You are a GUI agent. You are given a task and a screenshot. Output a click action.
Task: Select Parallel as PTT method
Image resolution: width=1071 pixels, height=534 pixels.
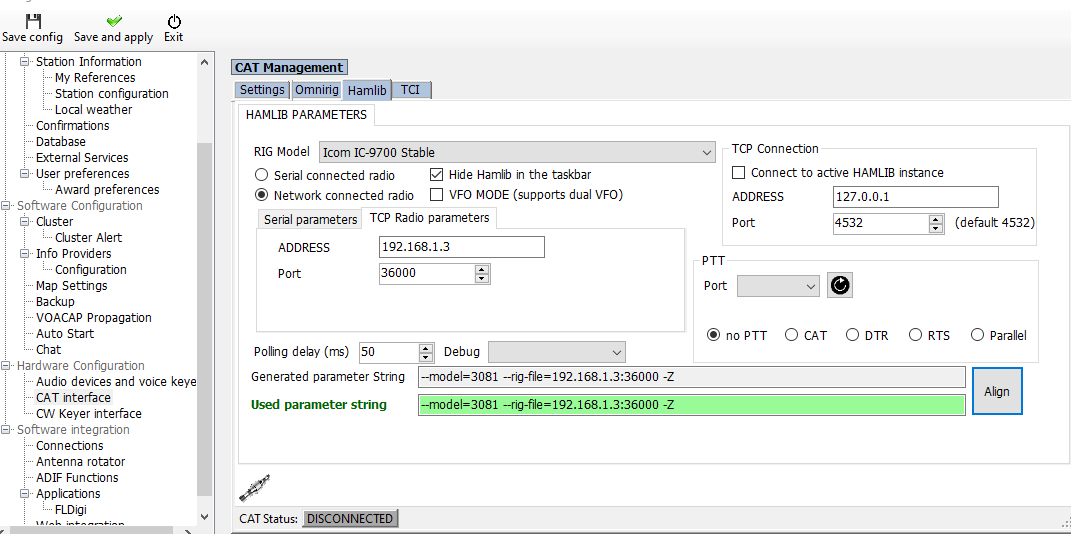click(x=977, y=335)
